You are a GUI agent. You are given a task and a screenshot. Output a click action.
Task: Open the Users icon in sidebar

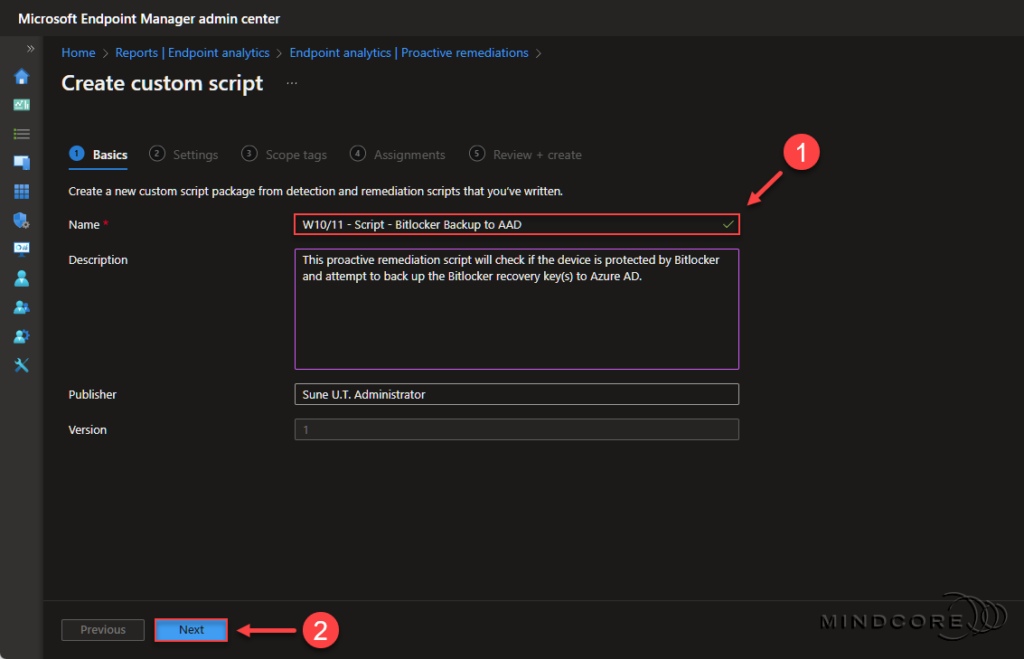pos(20,278)
